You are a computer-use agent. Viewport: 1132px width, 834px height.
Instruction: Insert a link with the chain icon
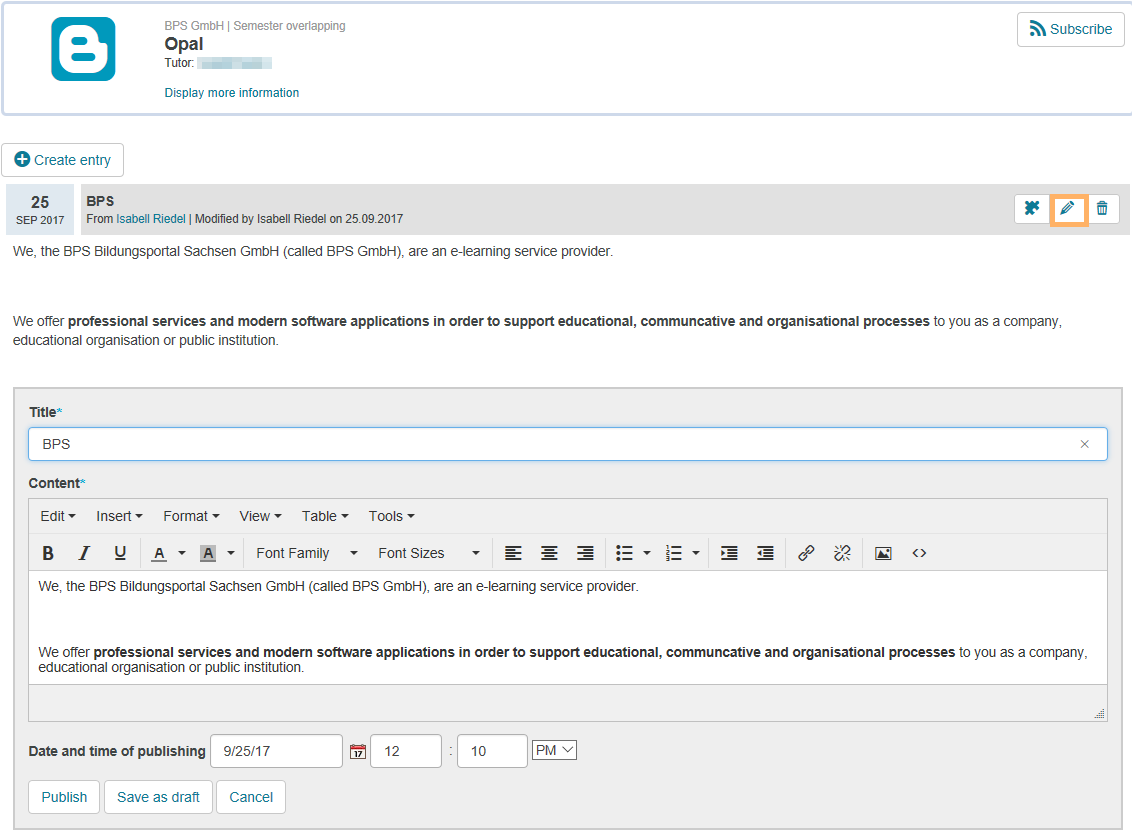(x=806, y=553)
